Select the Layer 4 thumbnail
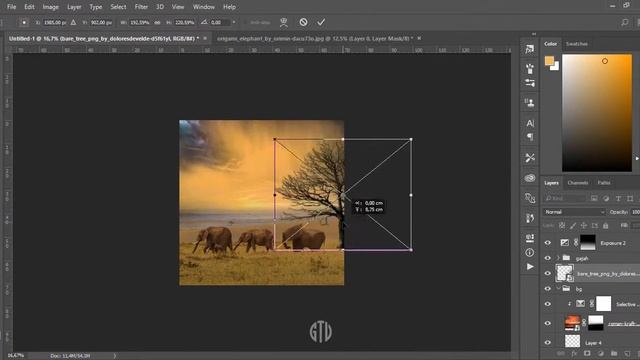Viewport: 640px width, 360px height. point(572,342)
